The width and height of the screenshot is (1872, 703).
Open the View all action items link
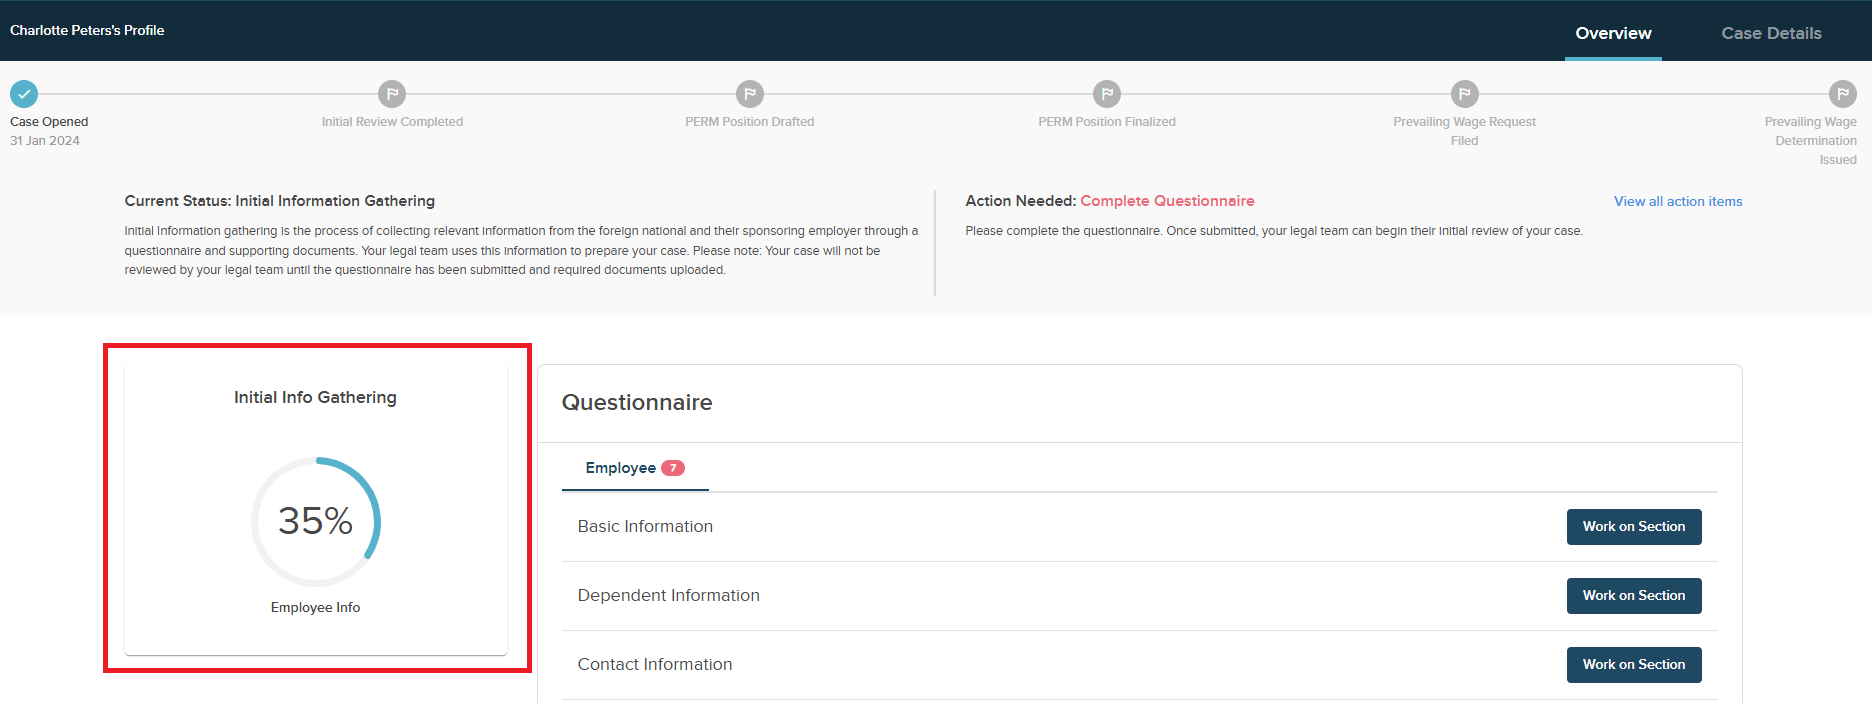click(1677, 201)
